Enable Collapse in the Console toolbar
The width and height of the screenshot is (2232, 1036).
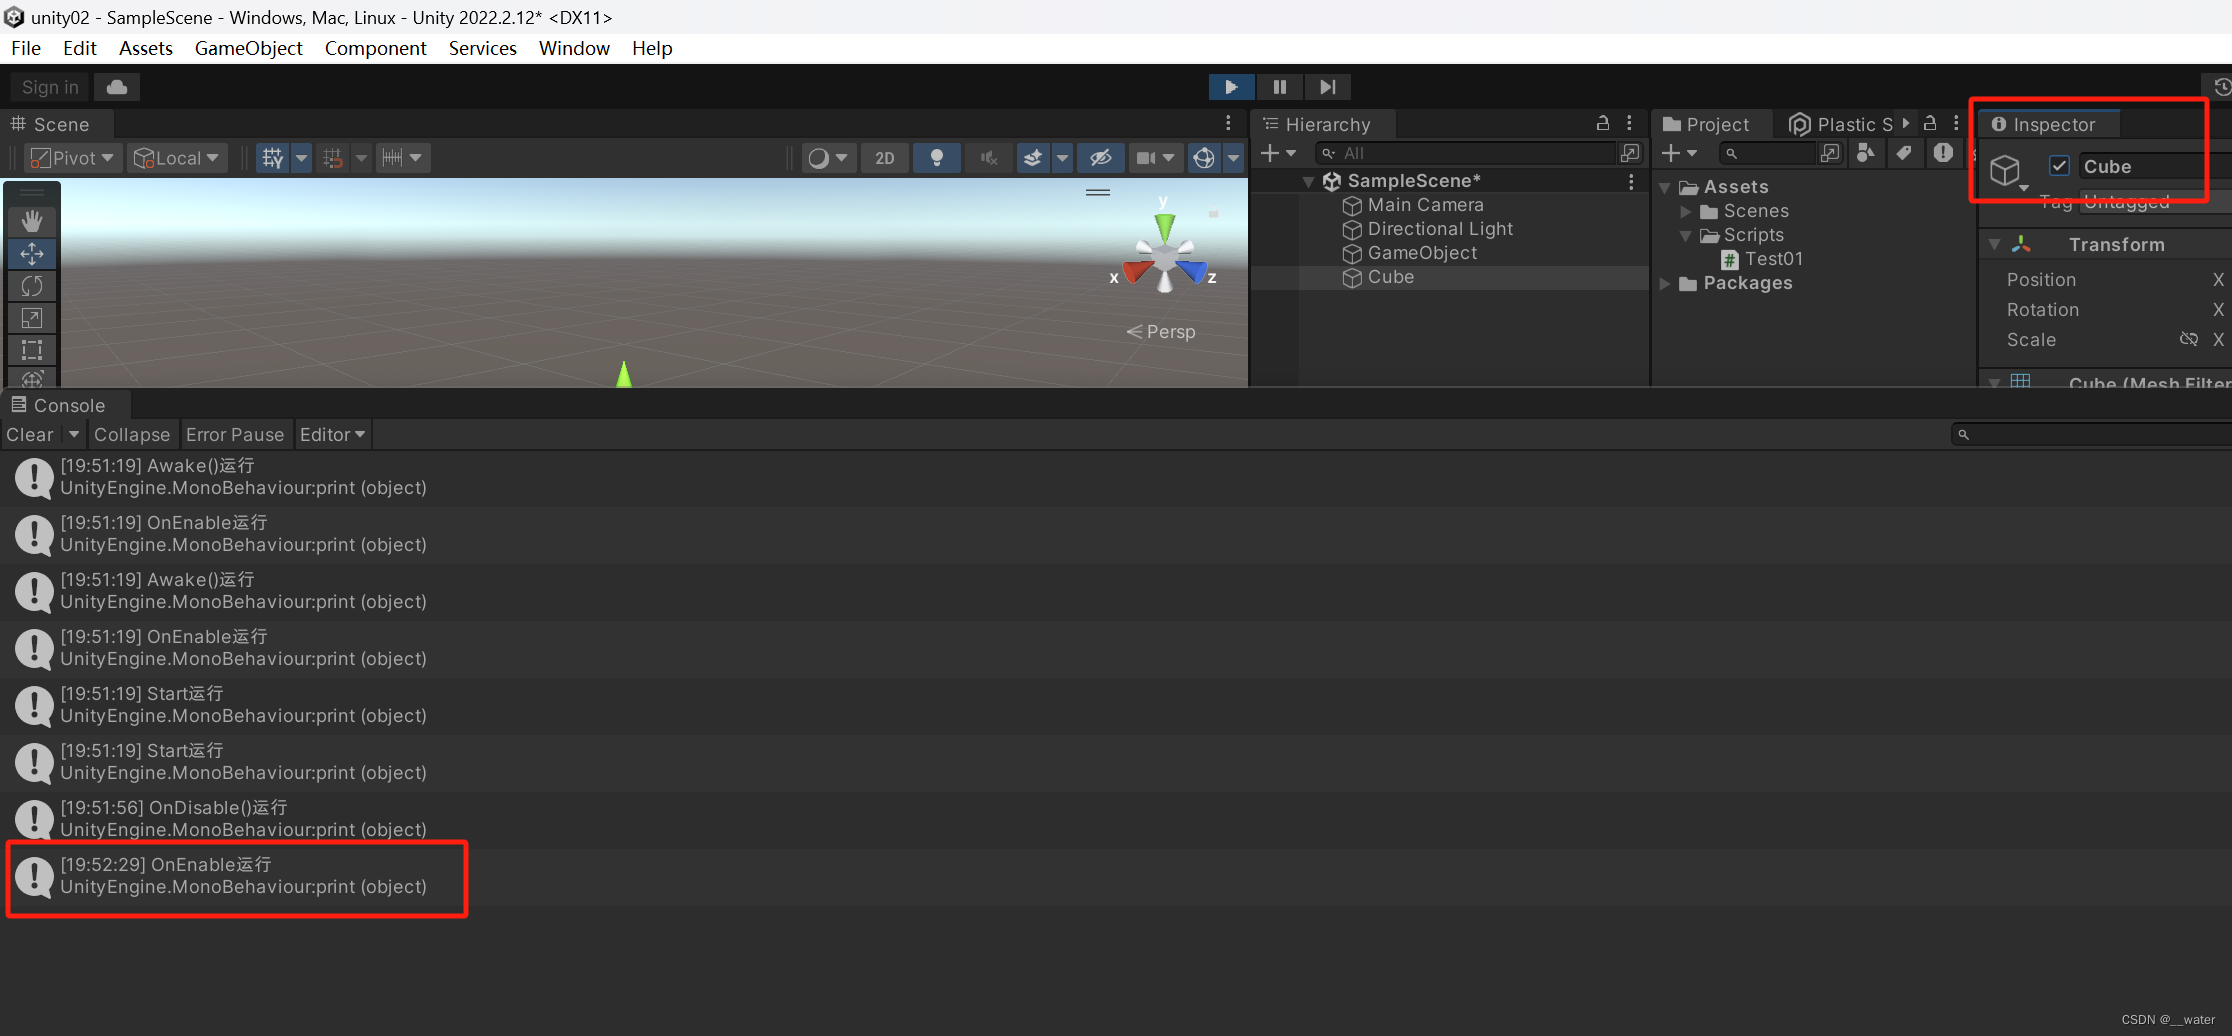pyautogui.click(x=132, y=434)
